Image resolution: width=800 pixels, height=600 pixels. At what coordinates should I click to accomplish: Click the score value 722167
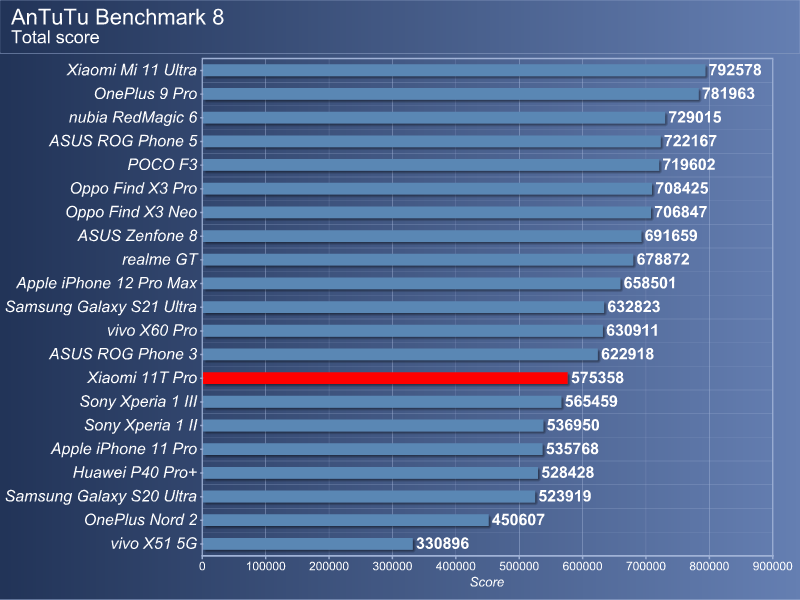point(690,141)
